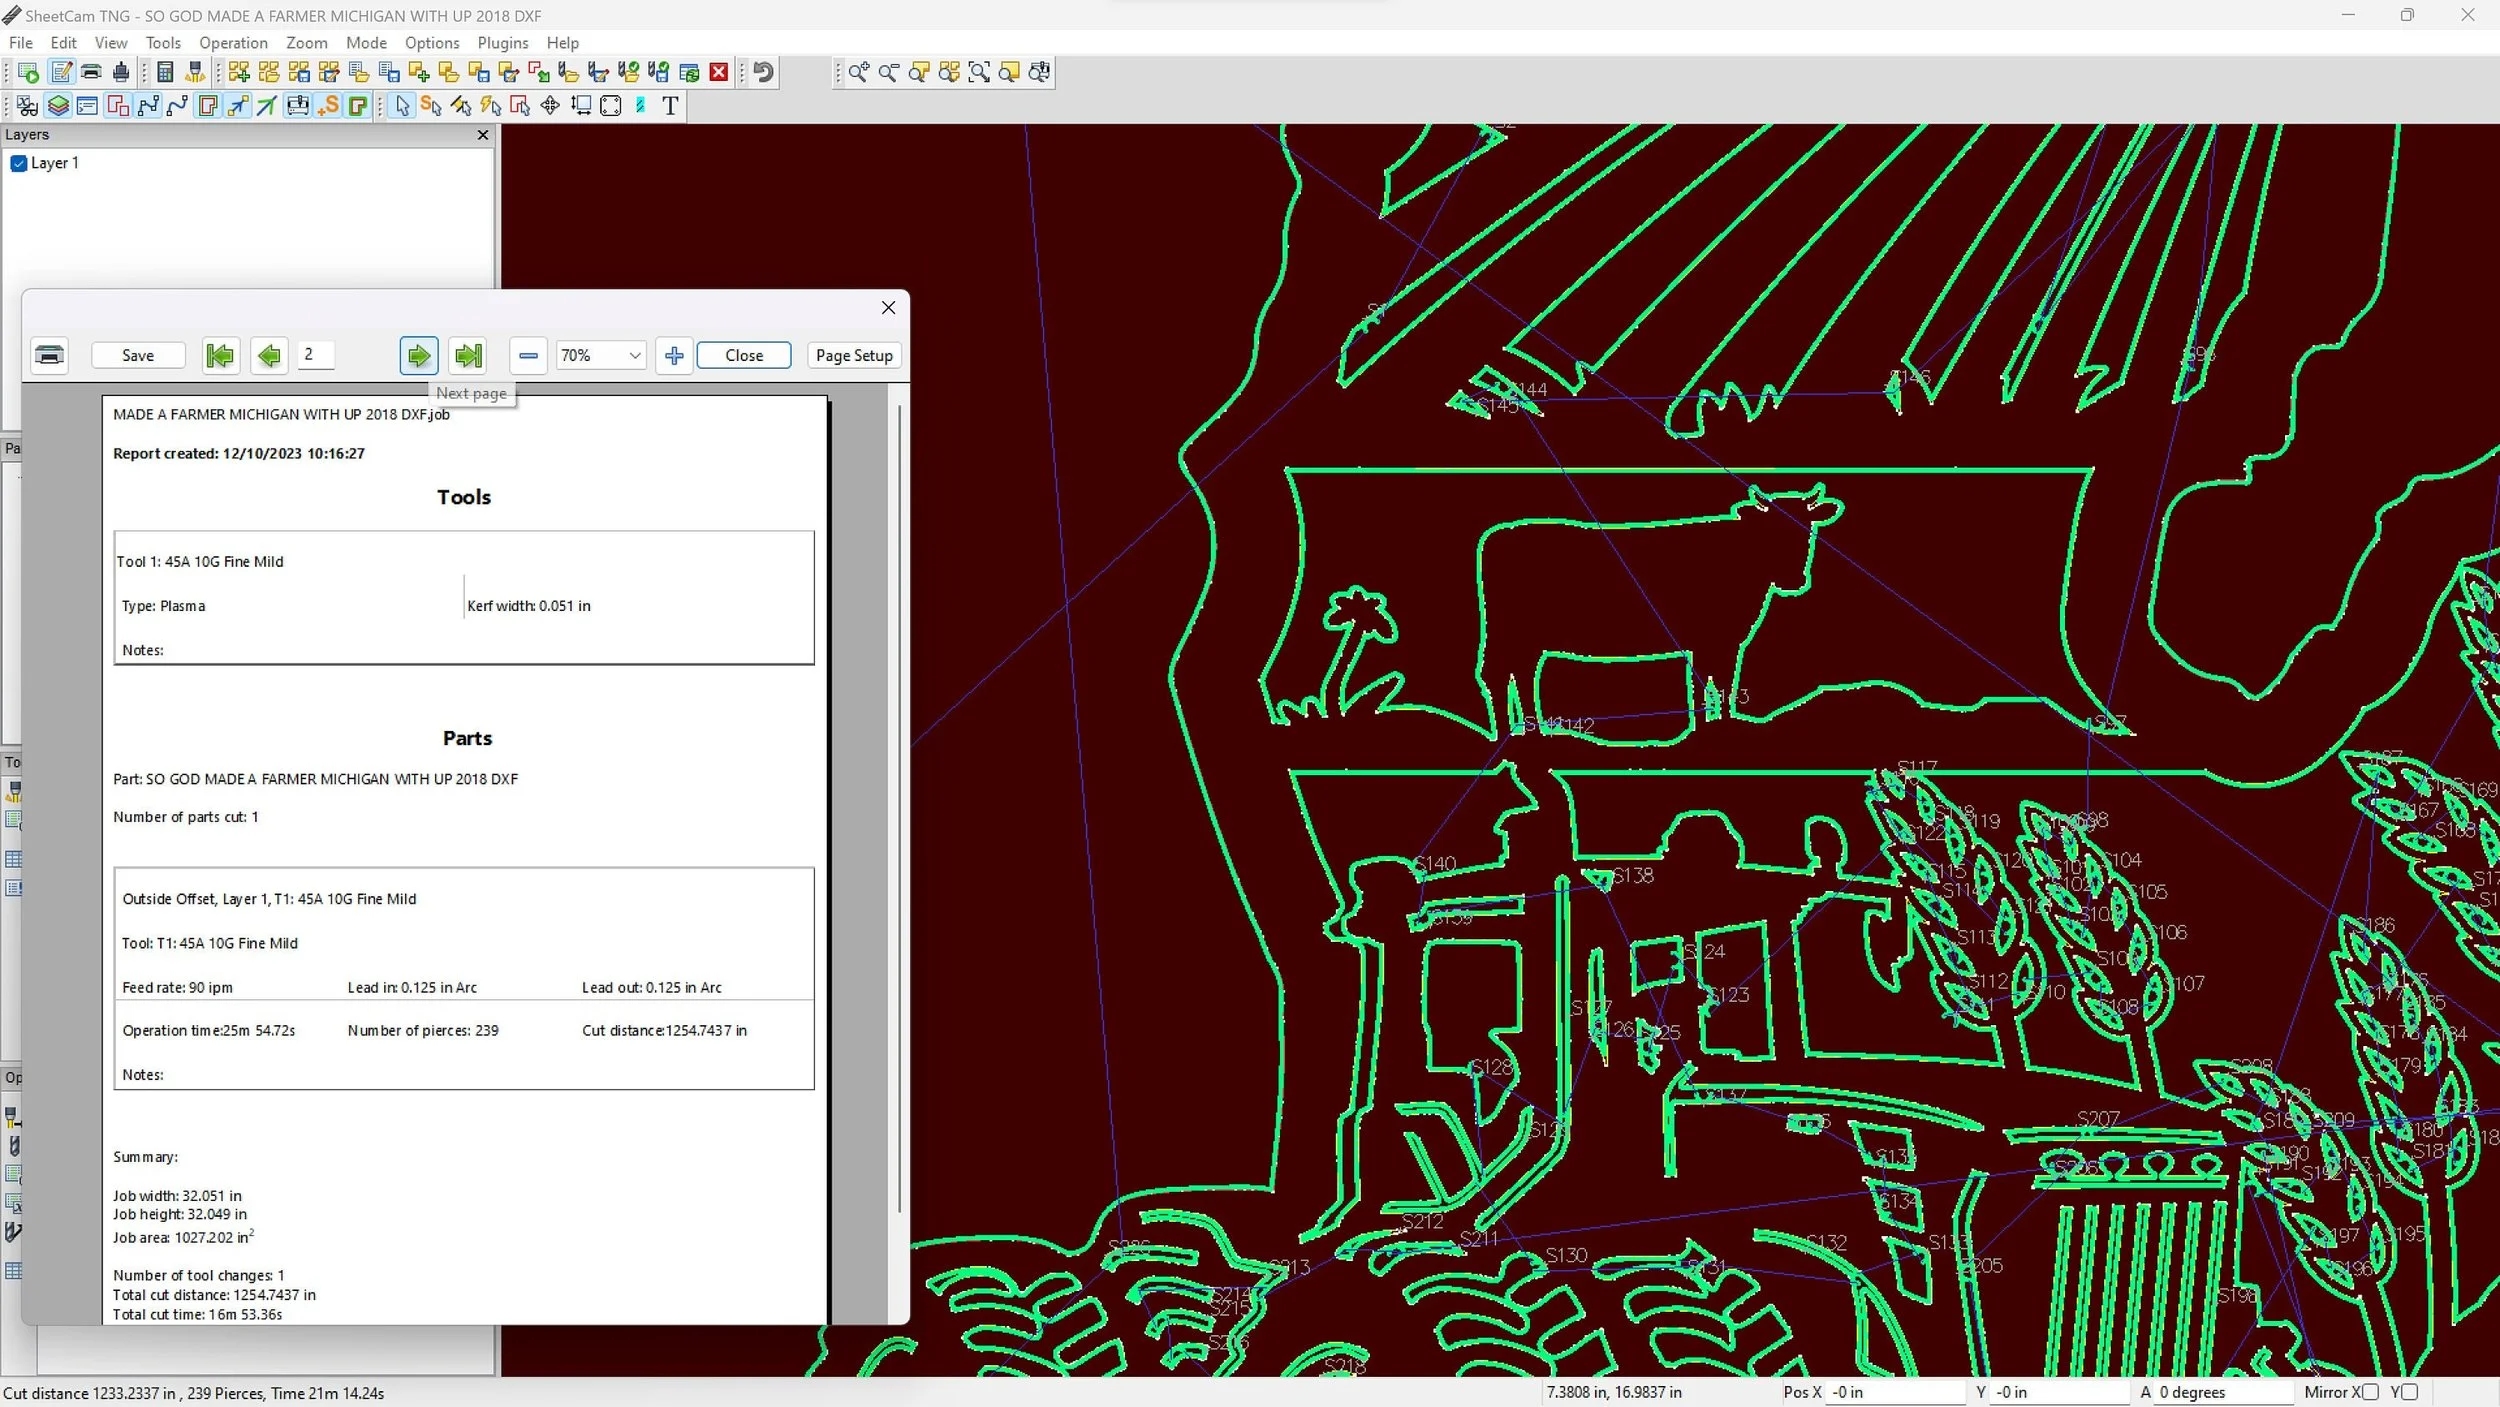
Task: Open the Operation menu
Action: point(232,43)
